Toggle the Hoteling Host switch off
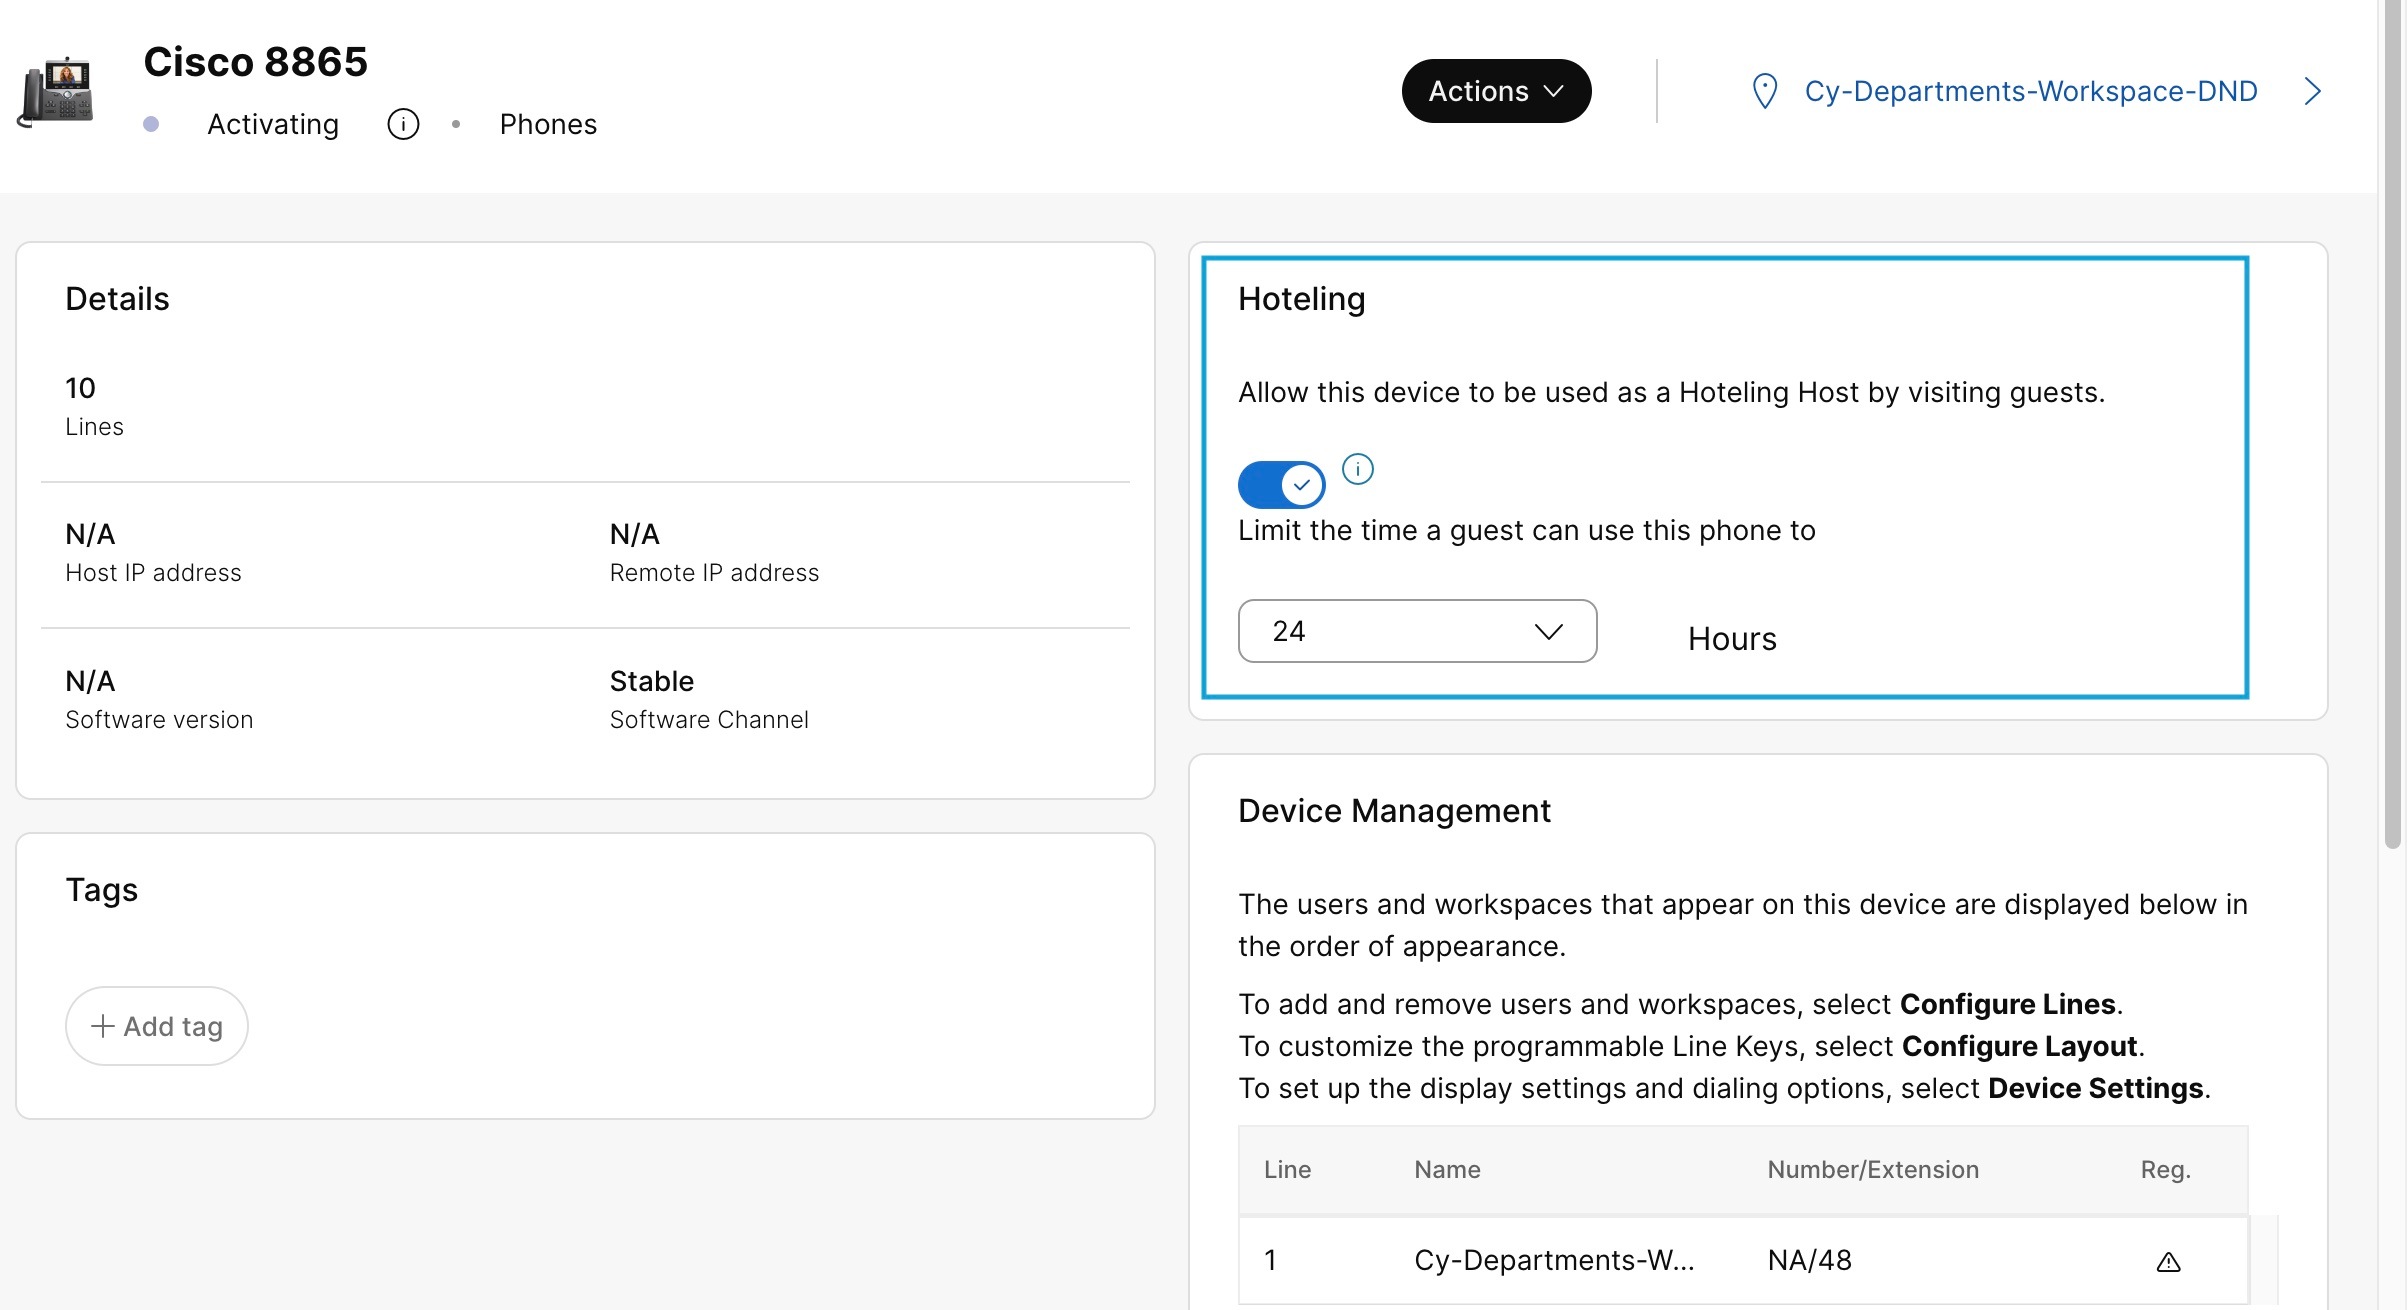2407x1310 pixels. click(x=1281, y=485)
